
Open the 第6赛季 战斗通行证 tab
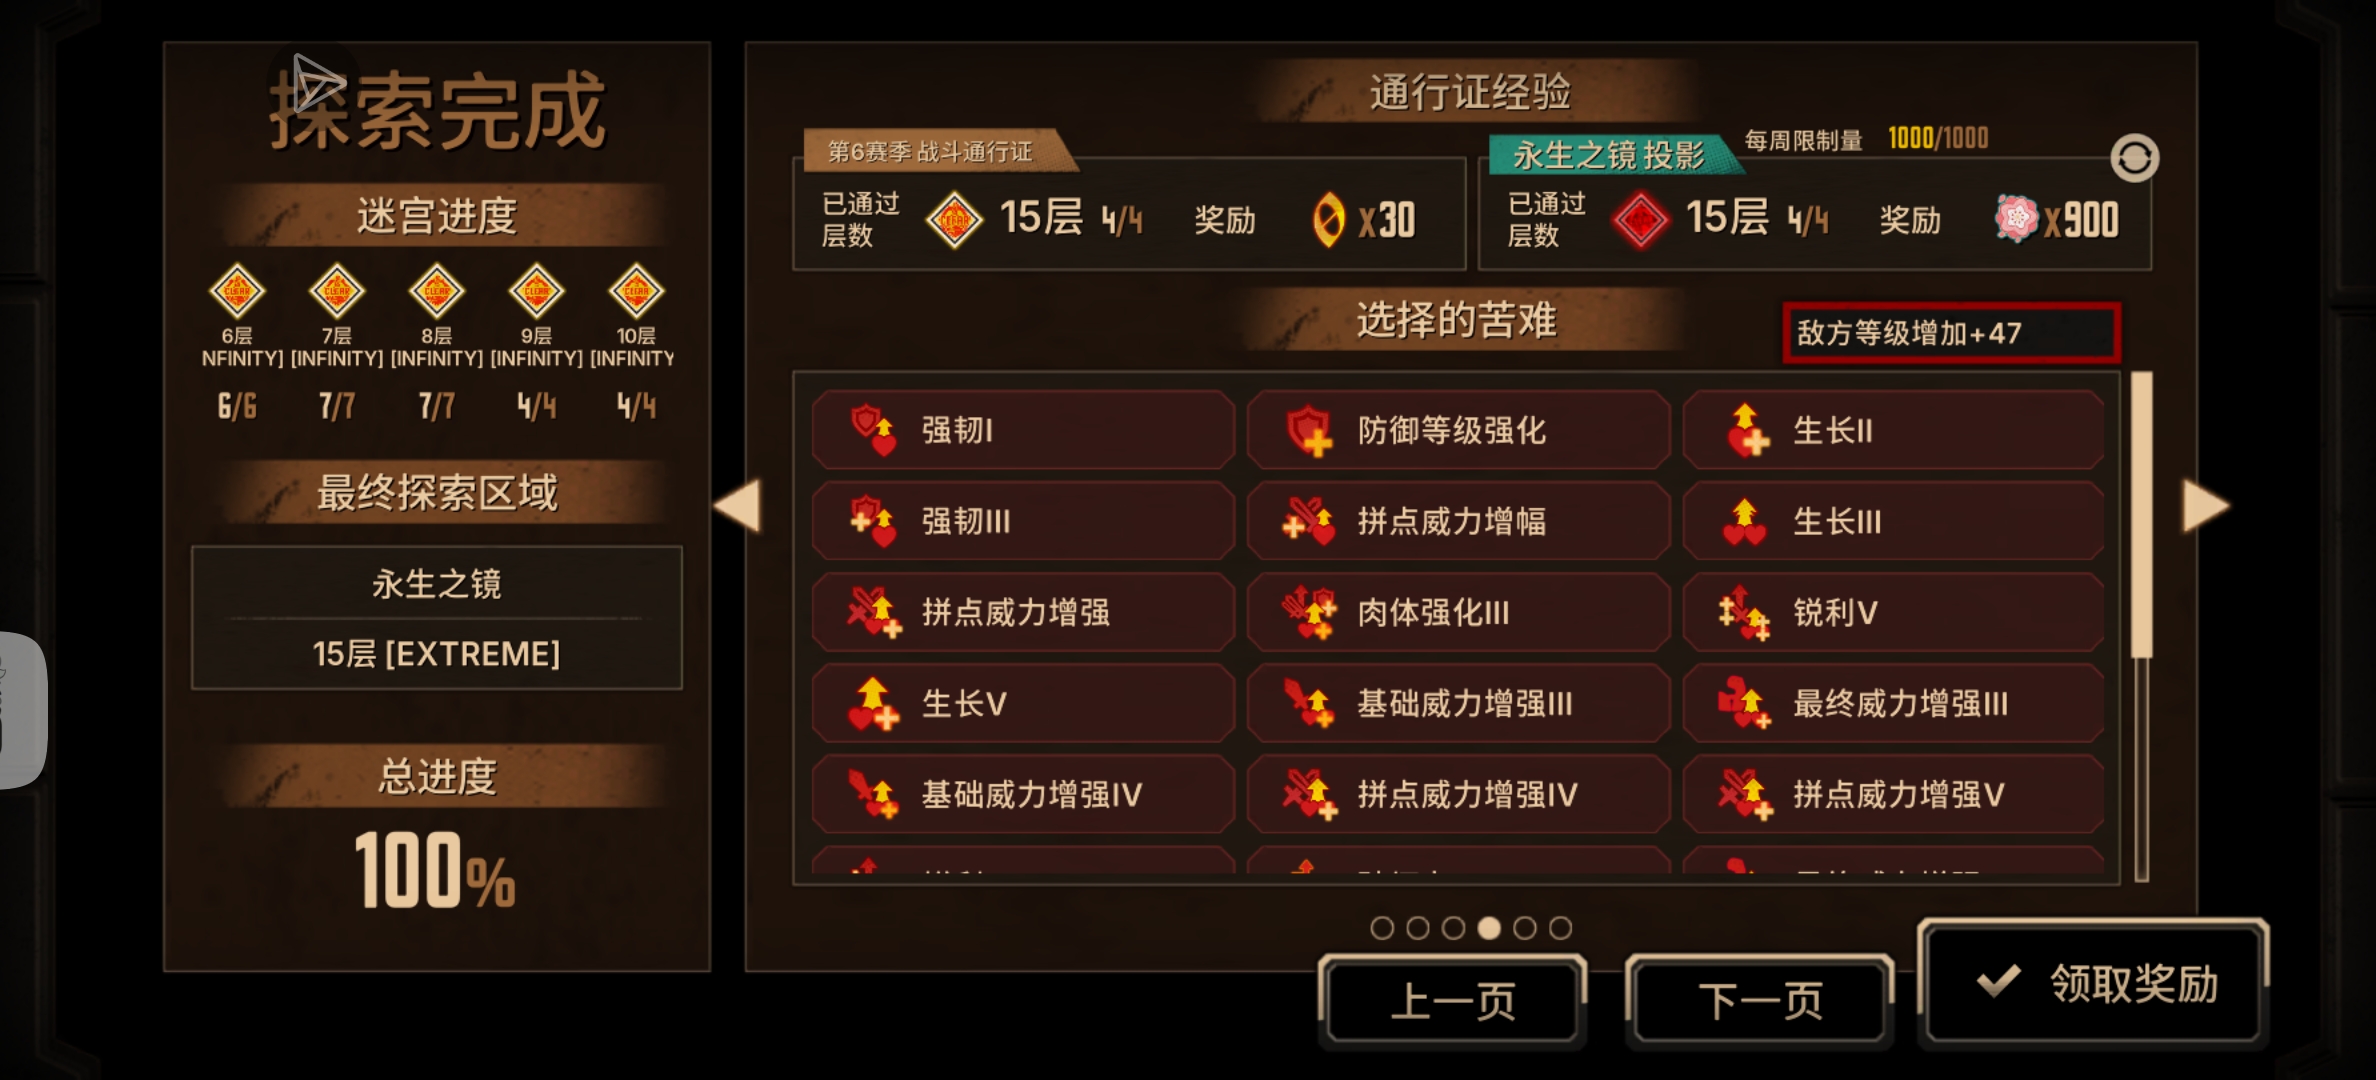pos(931,151)
